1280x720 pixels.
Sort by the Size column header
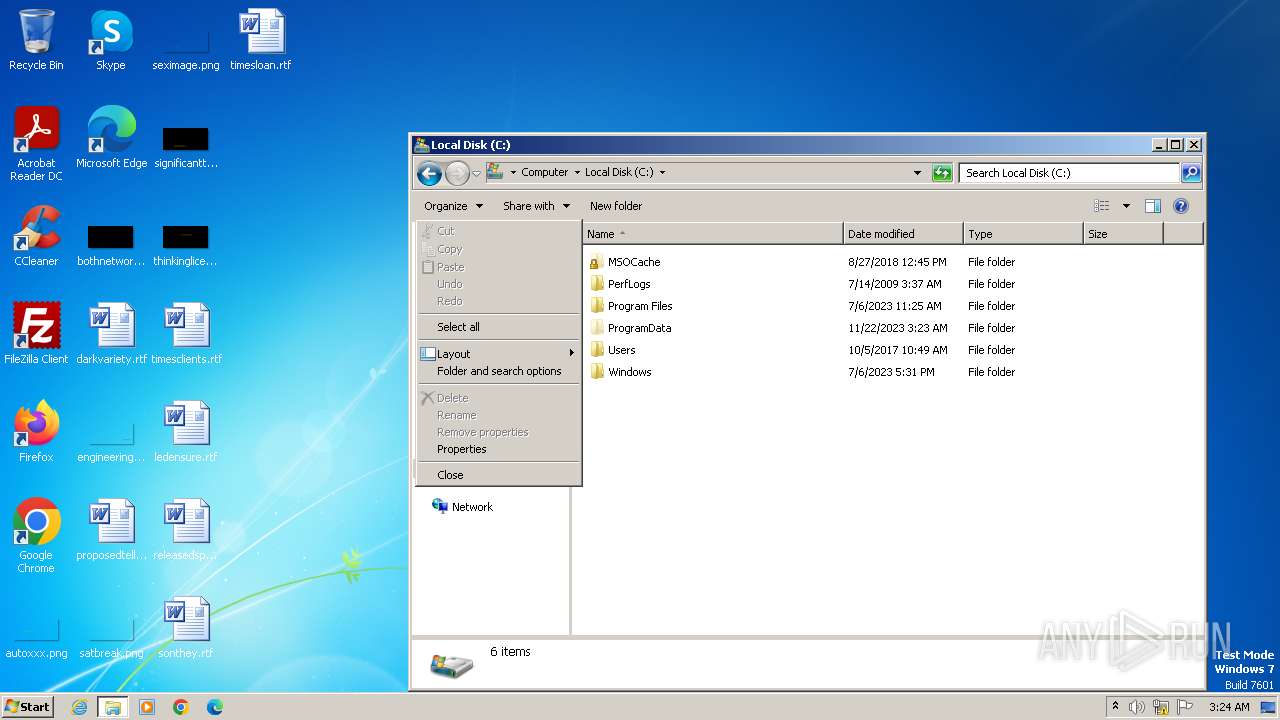(1123, 234)
